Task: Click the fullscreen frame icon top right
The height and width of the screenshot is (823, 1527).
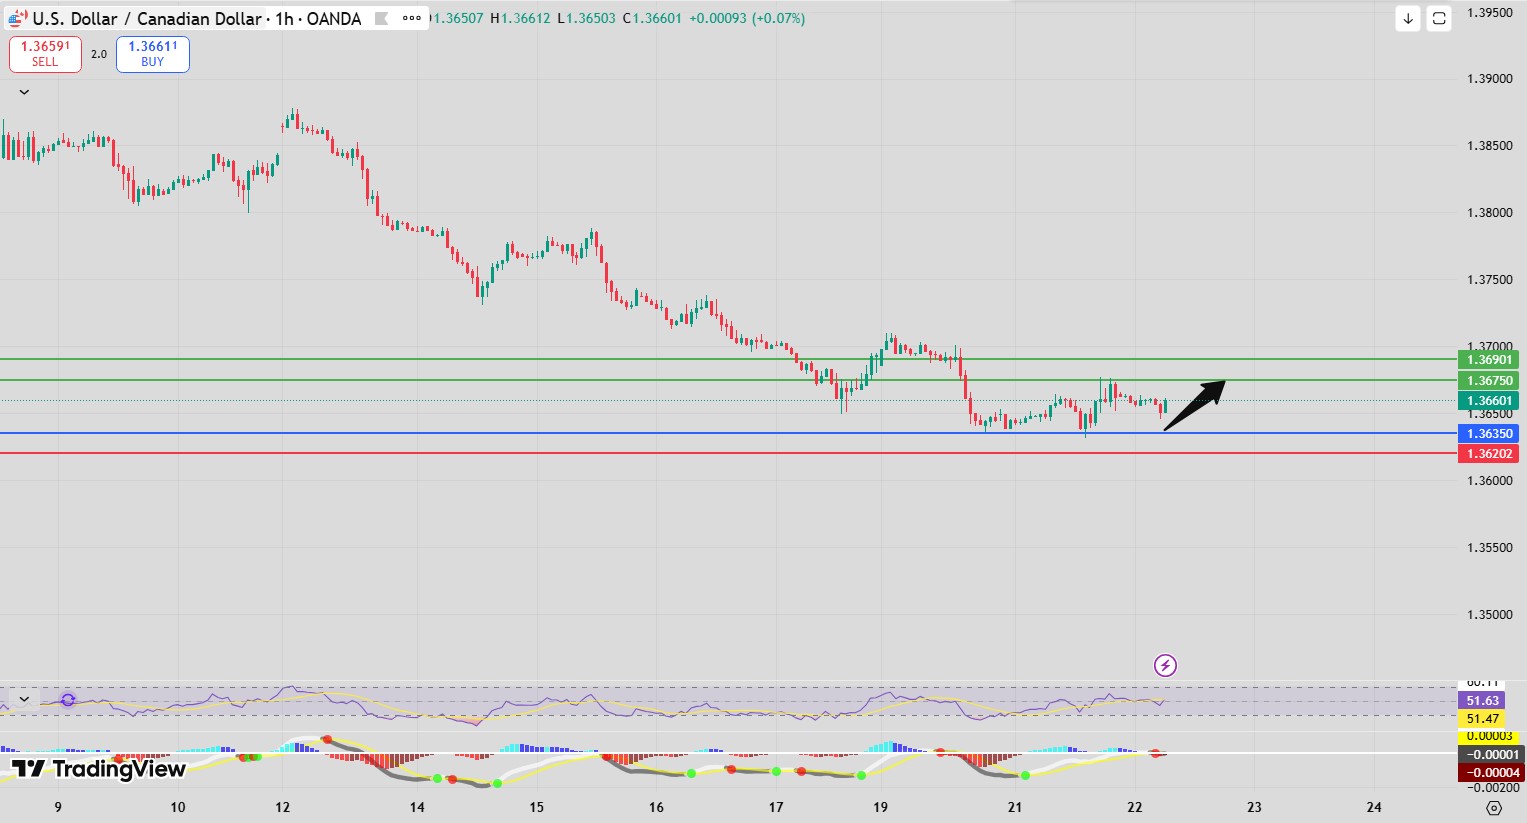Action: click(1438, 18)
